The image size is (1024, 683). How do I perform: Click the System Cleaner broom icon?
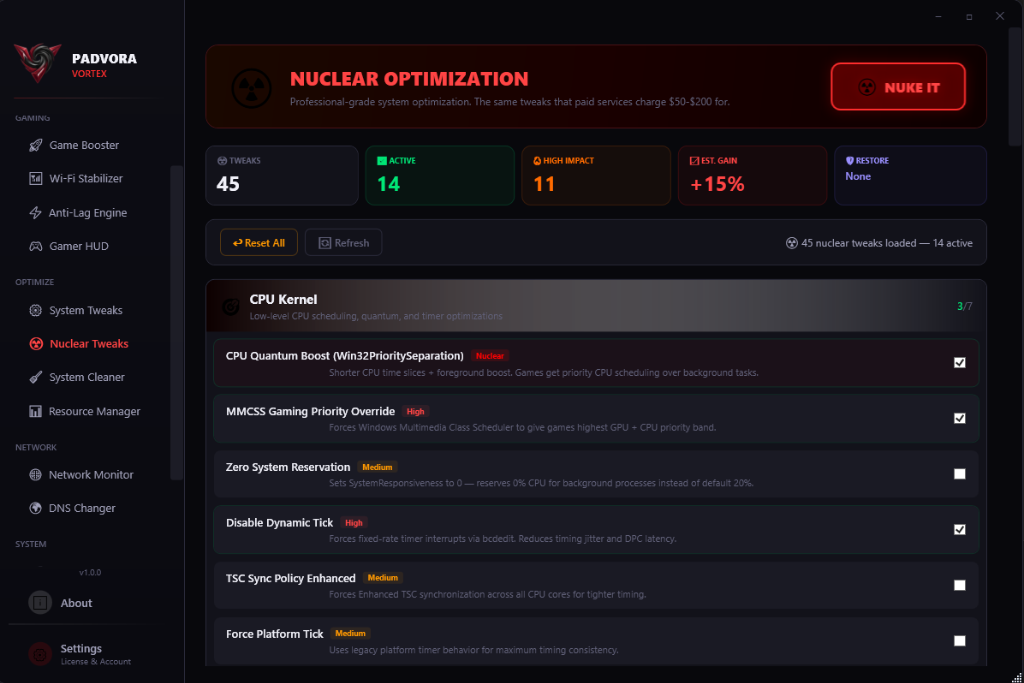coord(36,377)
